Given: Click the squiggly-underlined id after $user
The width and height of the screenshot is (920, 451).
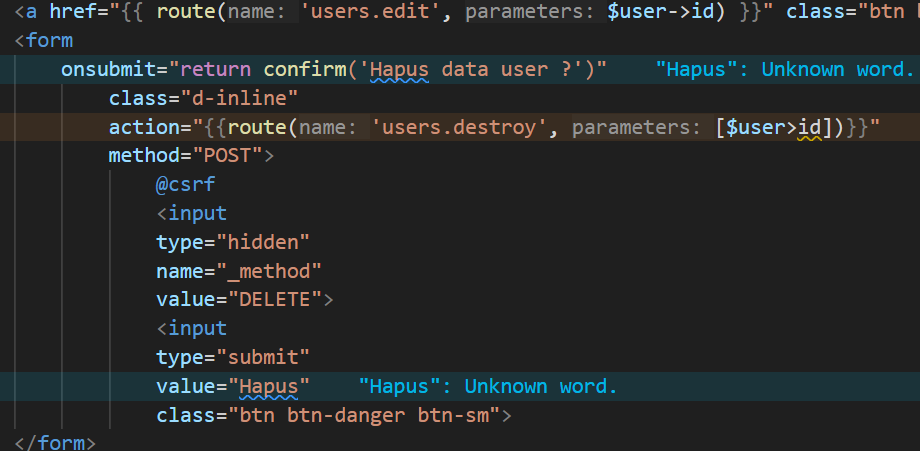Looking at the screenshot, I should coord(808,128).
